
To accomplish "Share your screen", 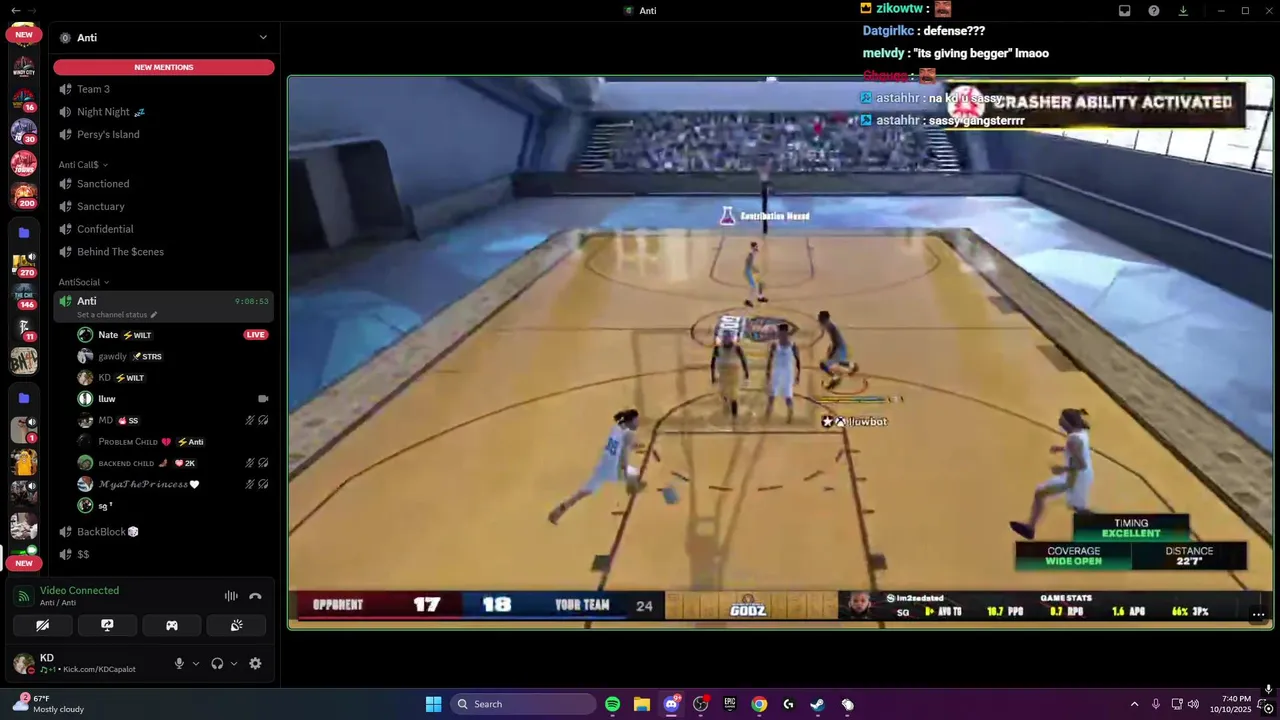I will pyautogui.click(x=107, y=625).
